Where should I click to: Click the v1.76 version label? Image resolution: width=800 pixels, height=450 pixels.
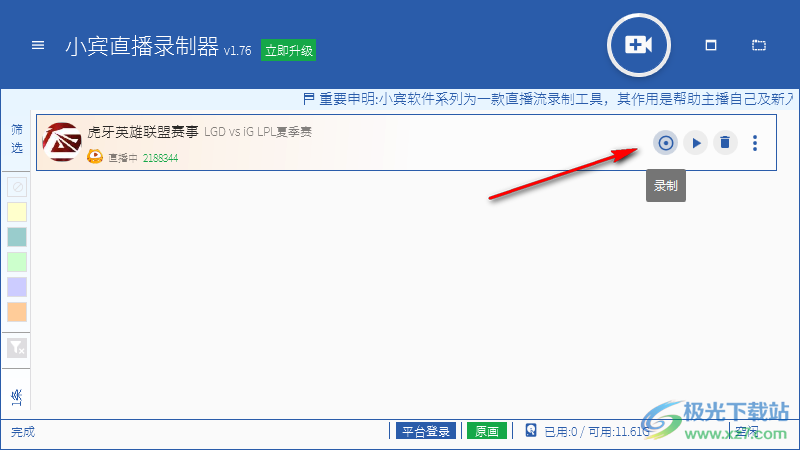pyautogui.click(x=237, y=51)
